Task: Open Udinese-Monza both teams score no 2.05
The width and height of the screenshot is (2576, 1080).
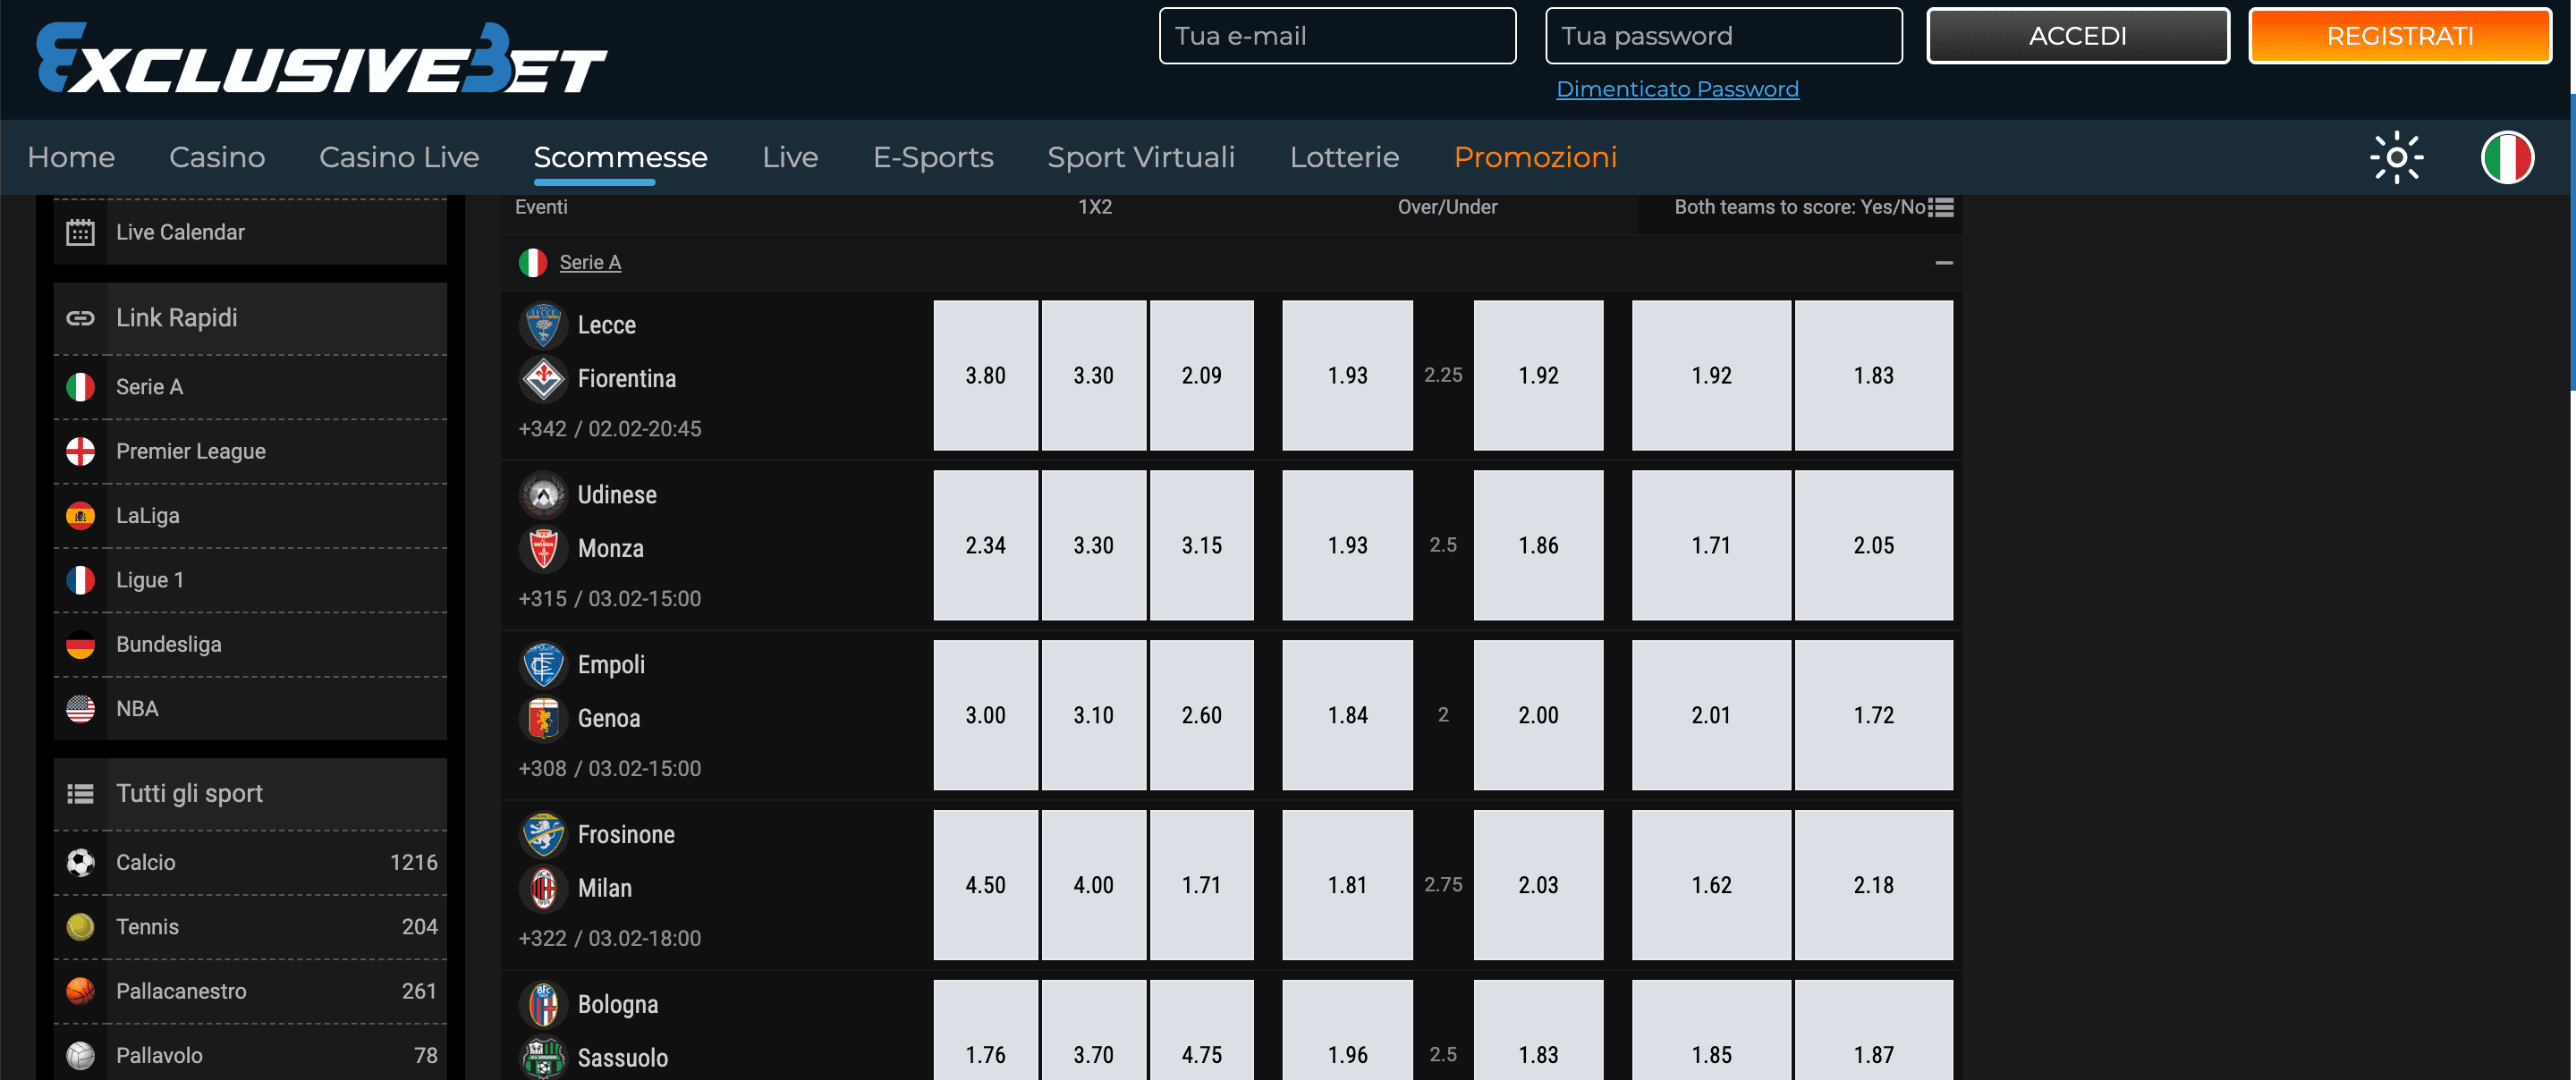Action: [x=1873, y=546]
